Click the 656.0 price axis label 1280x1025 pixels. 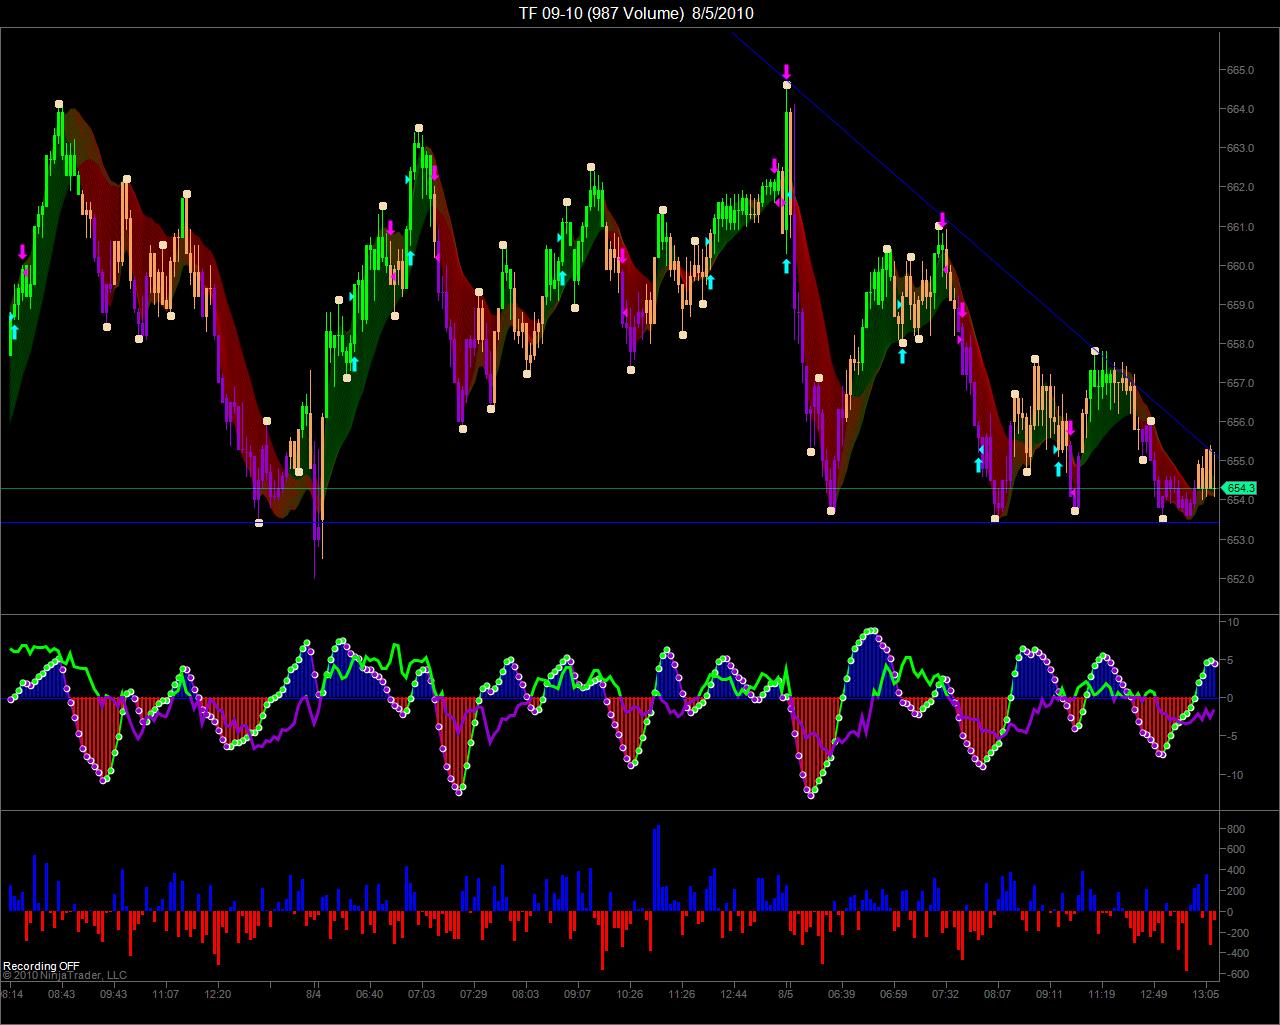[1241, 422]
